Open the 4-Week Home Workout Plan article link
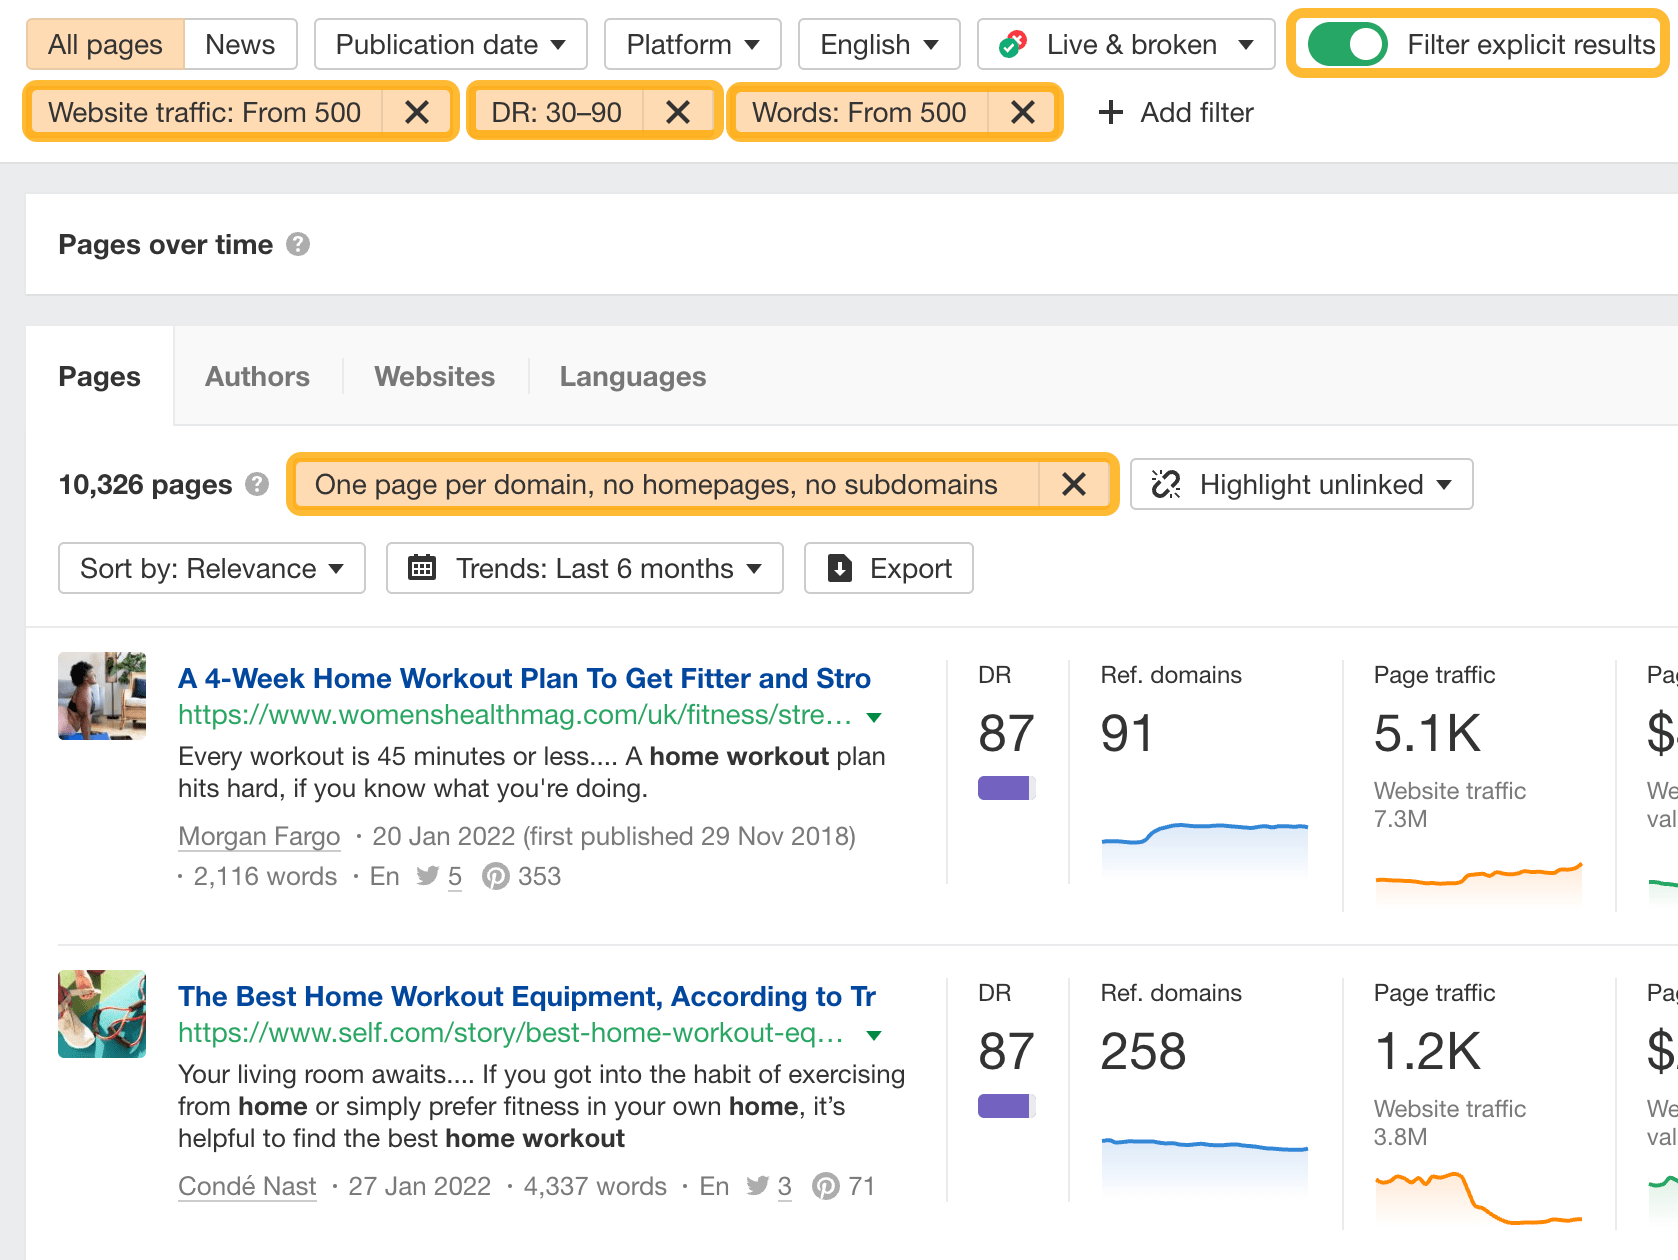 click(524, 678)
